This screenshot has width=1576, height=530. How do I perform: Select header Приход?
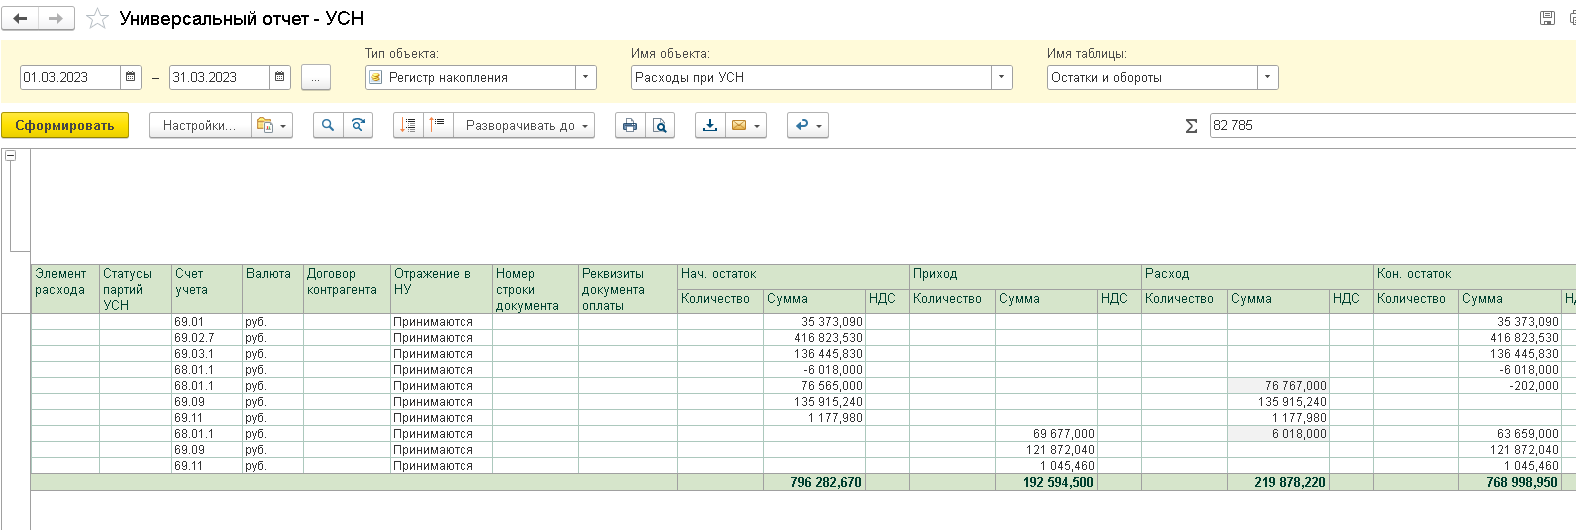point(1025,277)
